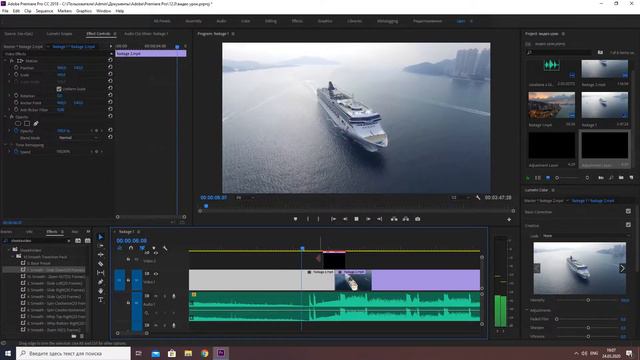
Task: Expand the Scale property
Action: tap(10, 75)
